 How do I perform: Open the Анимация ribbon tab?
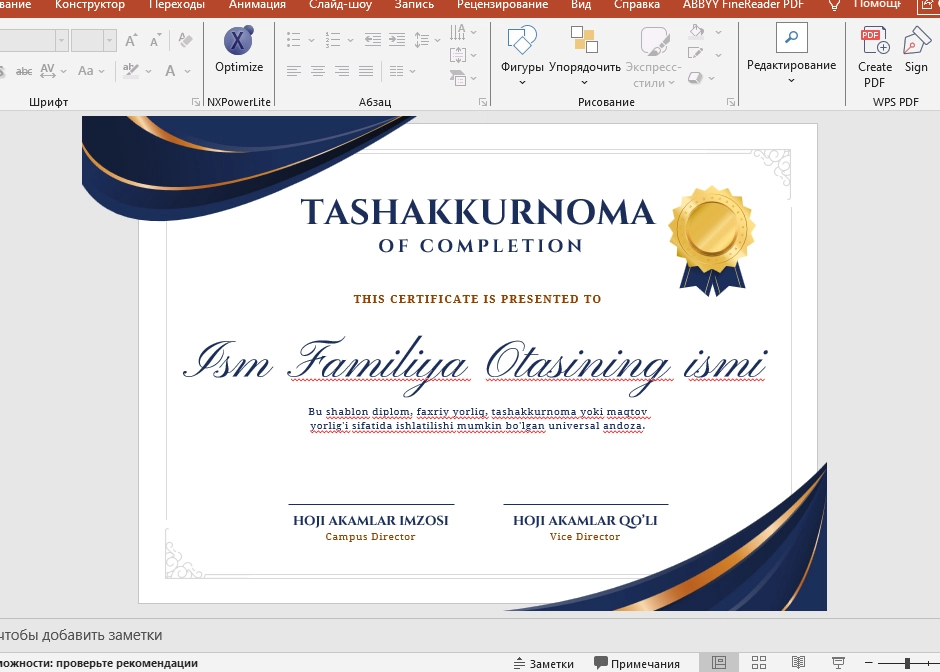tap(256, 5)
